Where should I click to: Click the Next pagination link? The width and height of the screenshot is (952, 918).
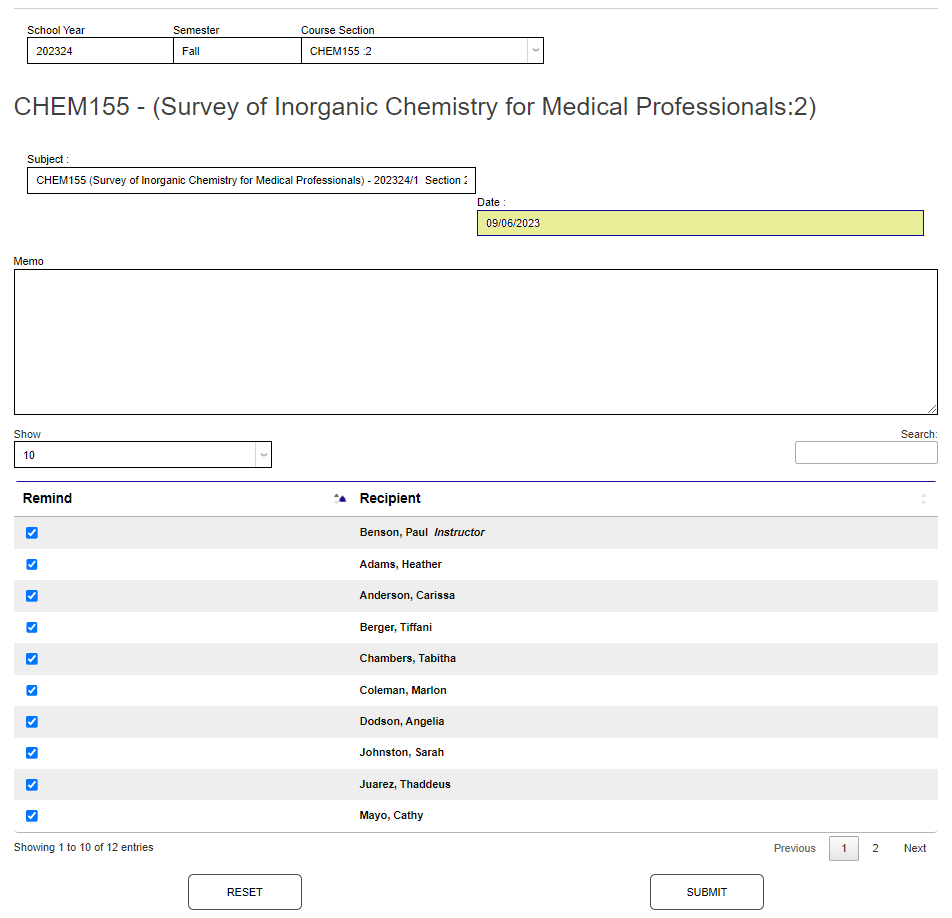(914, 848)
